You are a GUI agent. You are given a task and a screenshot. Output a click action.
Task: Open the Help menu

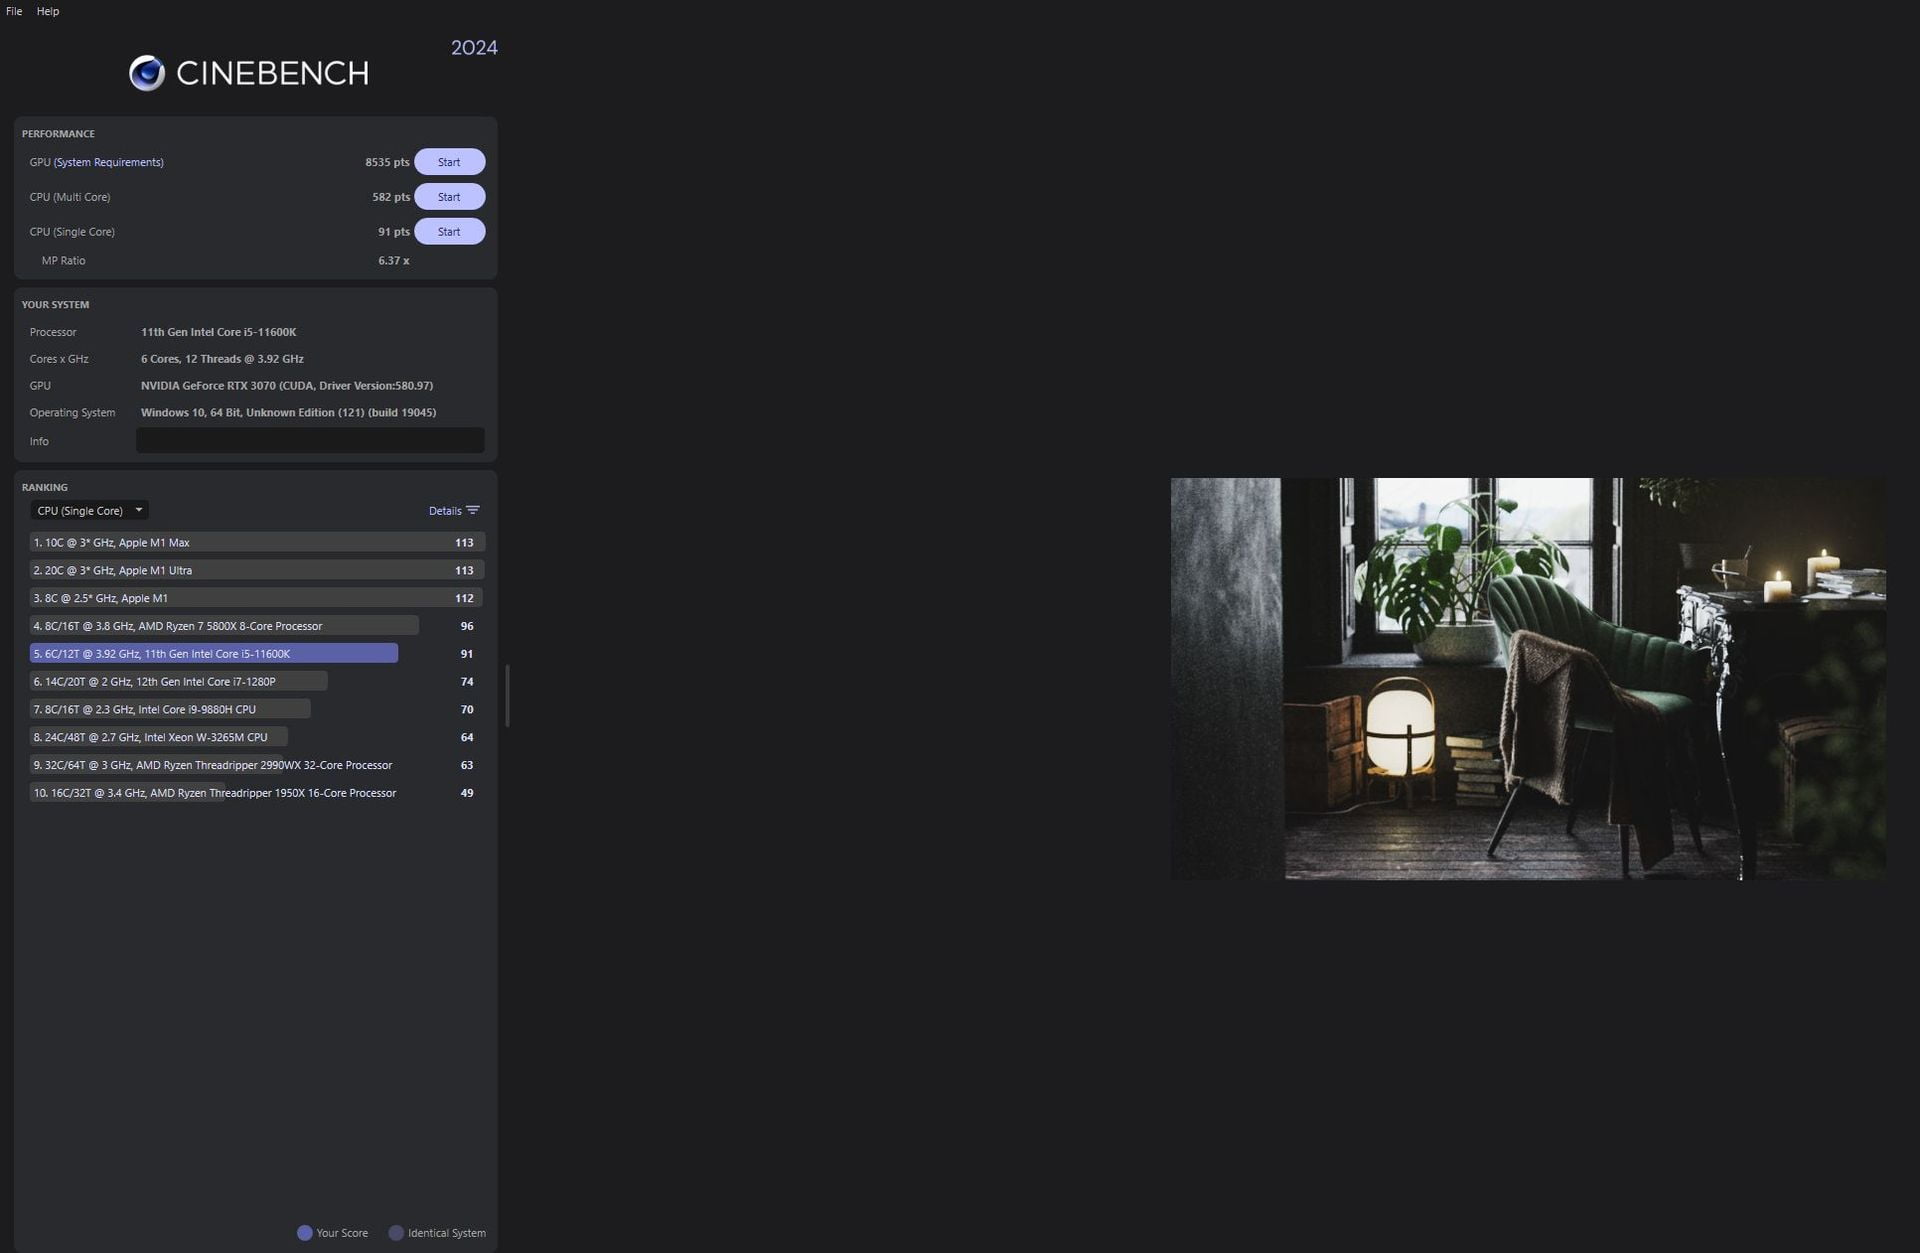[x=48, y=11]
